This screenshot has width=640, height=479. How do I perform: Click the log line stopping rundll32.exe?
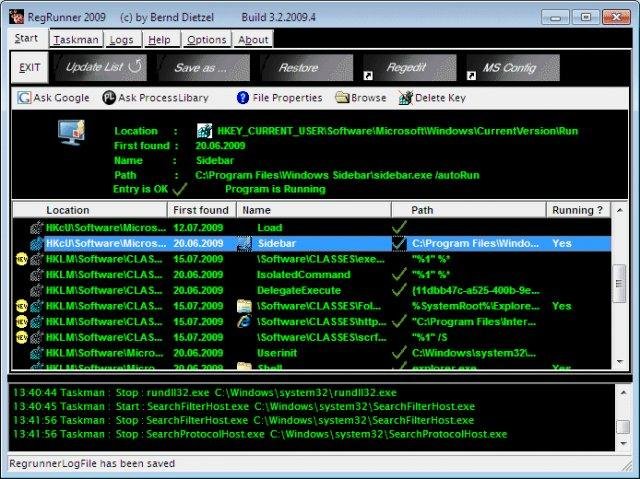(x=205, y=393)
